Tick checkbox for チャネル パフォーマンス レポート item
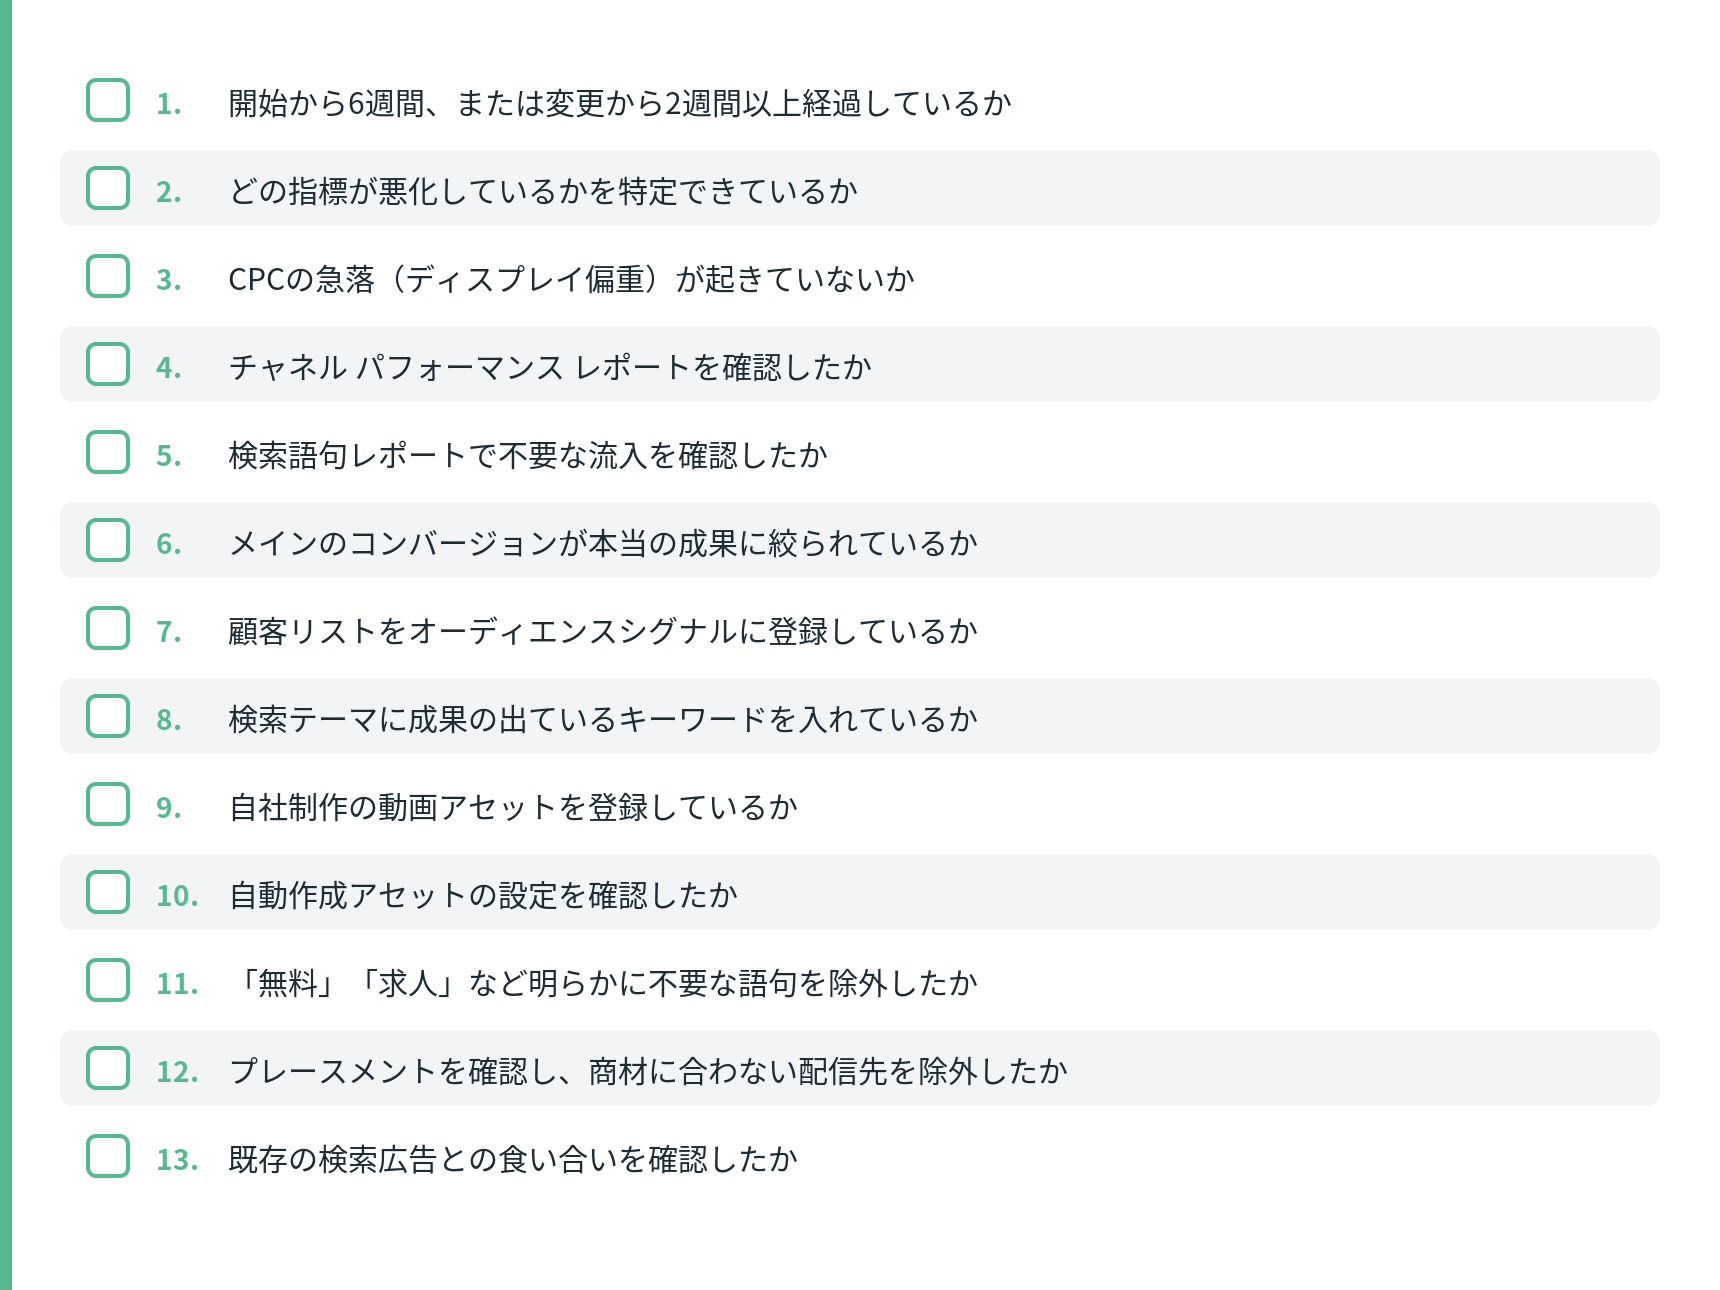Image resolution: width=1720 pixels, height=1290 pixels. click(108, 364)
